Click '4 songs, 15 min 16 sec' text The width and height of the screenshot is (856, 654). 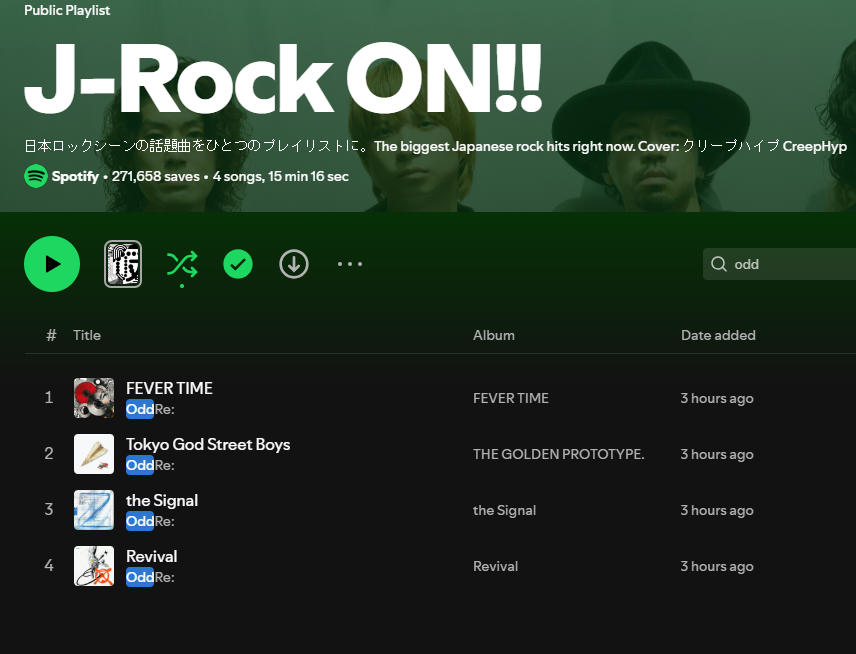(281, 176)
